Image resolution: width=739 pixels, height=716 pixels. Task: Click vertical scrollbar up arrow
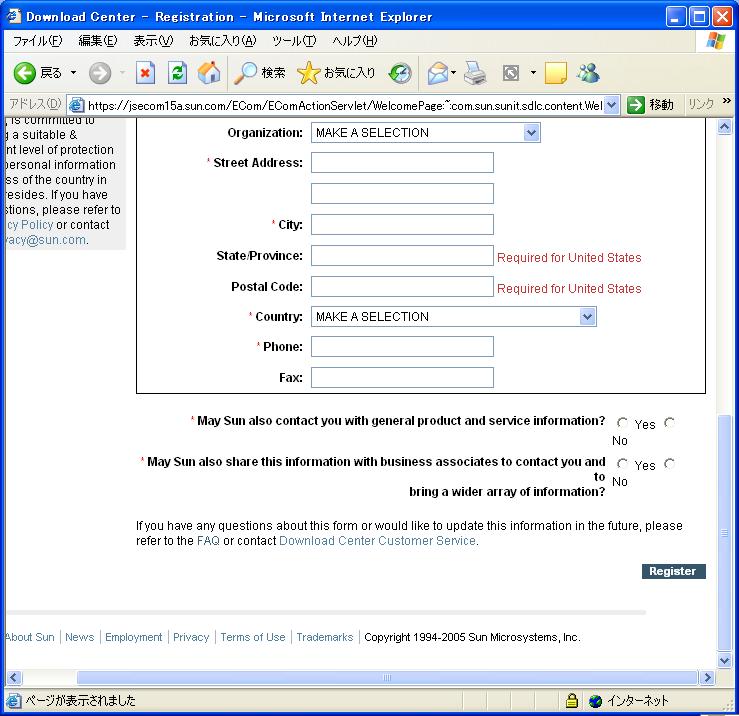724,127
